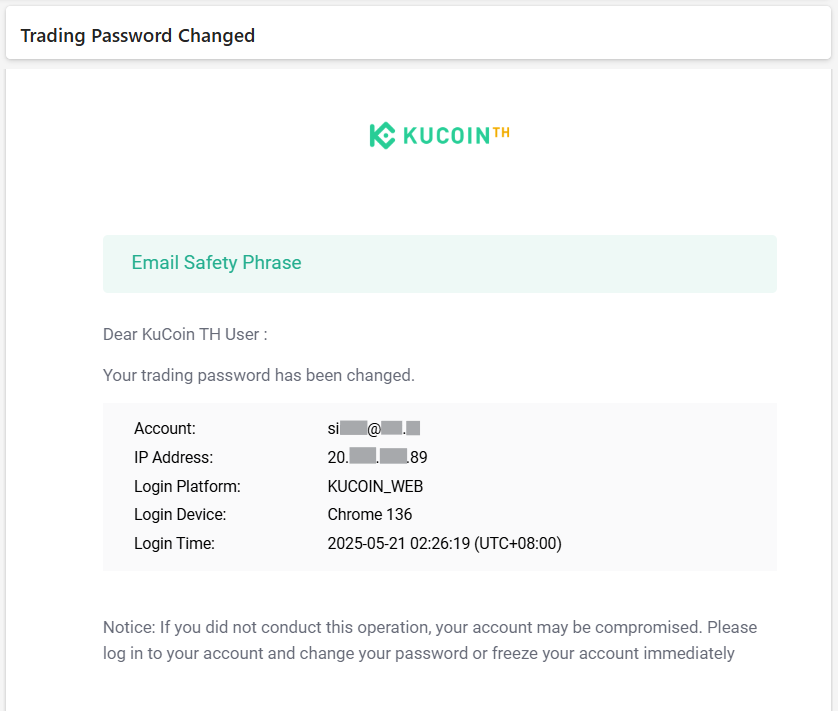Click the Login Time label
Screen dimensions: 838x711
(174, 544)
